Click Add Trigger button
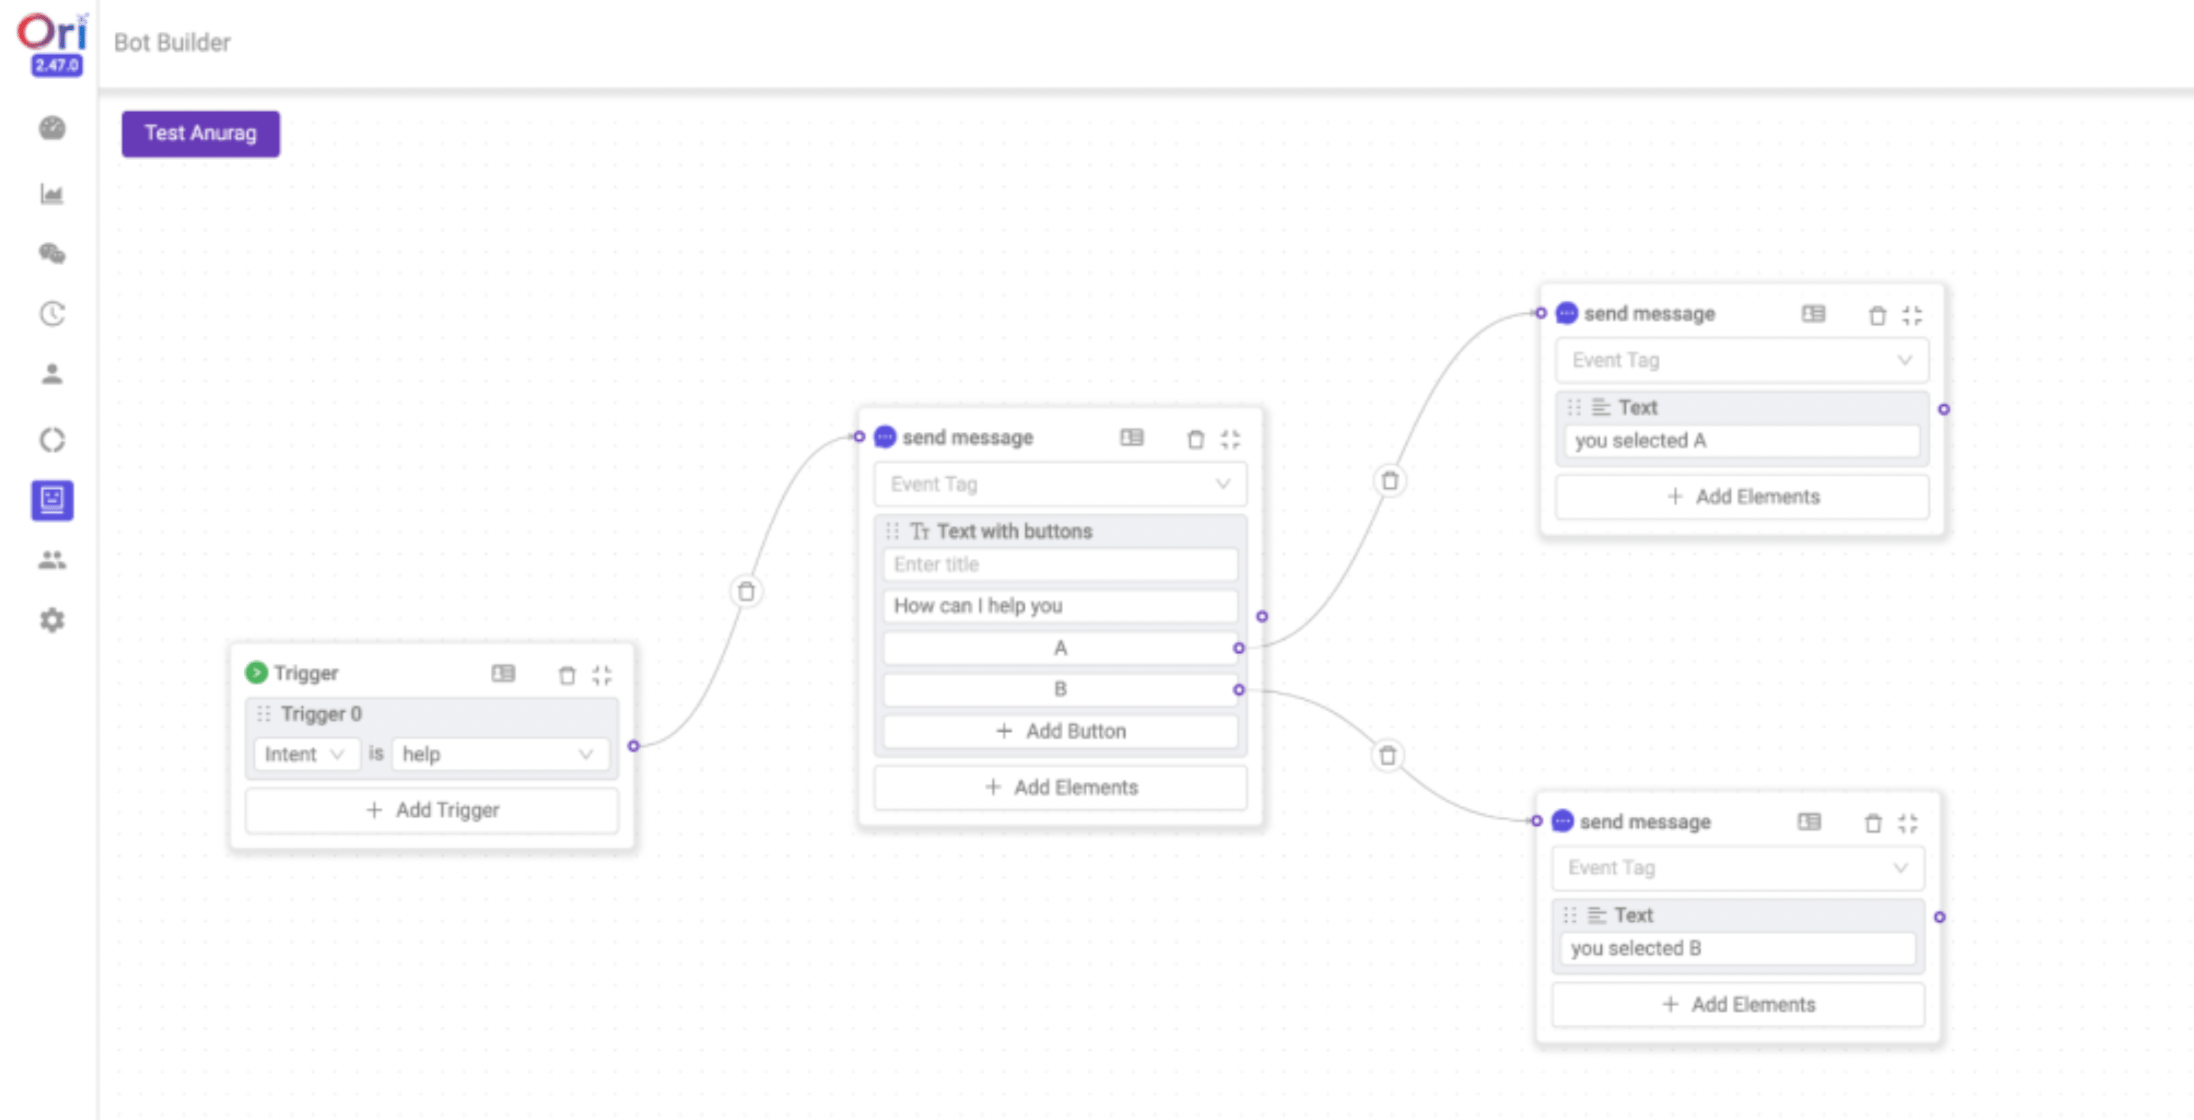The height and width of the screenshot is (1120, 2194). tap(432, 810)
